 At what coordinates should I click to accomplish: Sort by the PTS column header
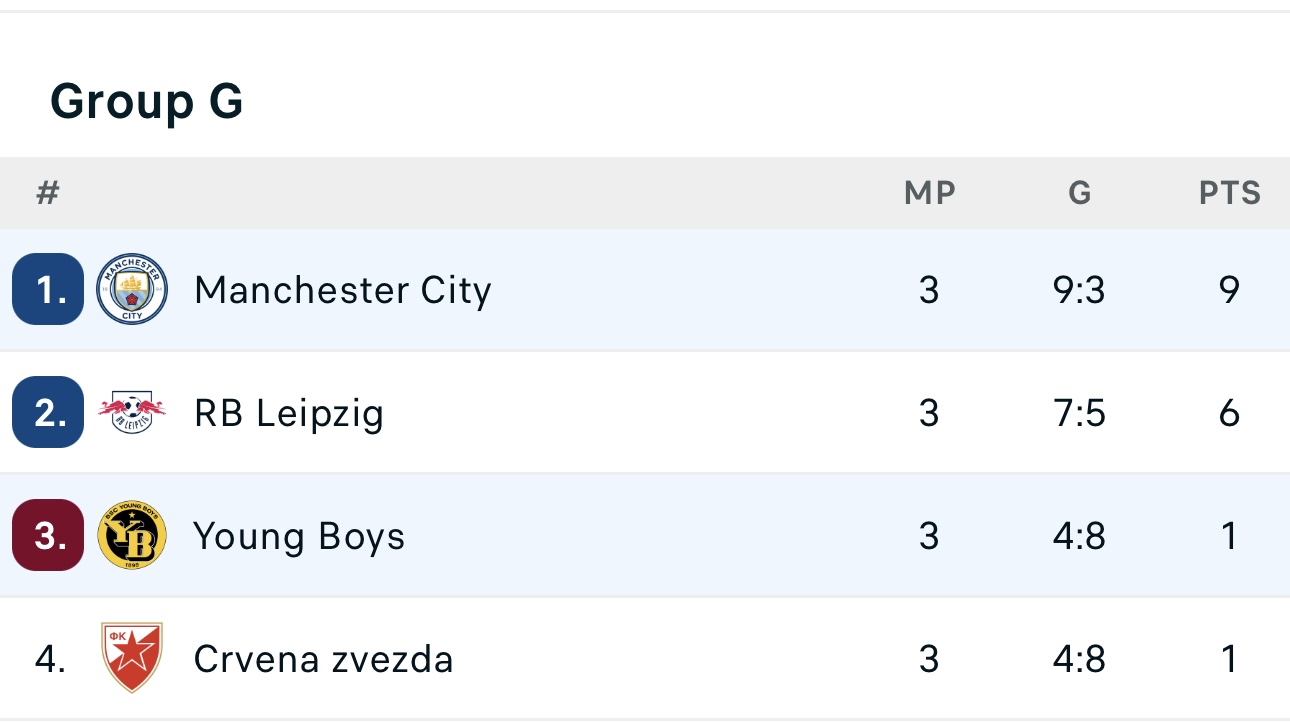(x=1230, y=193)
